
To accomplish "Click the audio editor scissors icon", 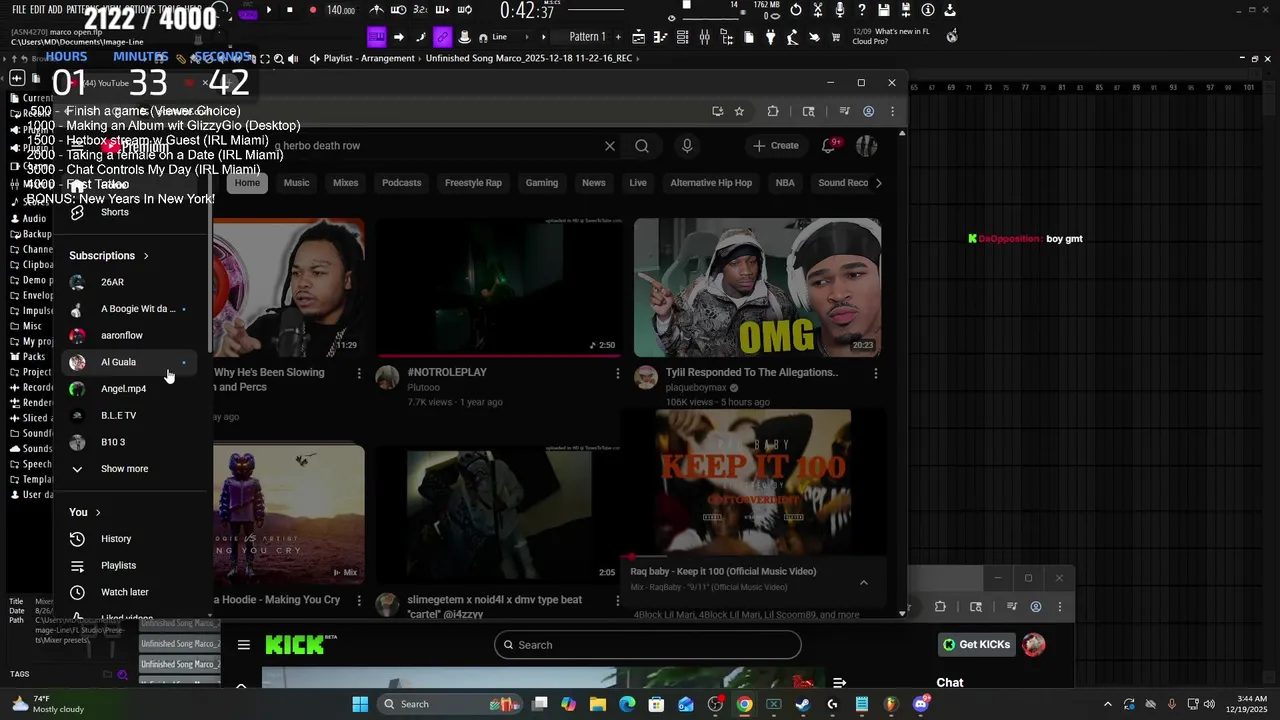I will (x=818, y=10).
